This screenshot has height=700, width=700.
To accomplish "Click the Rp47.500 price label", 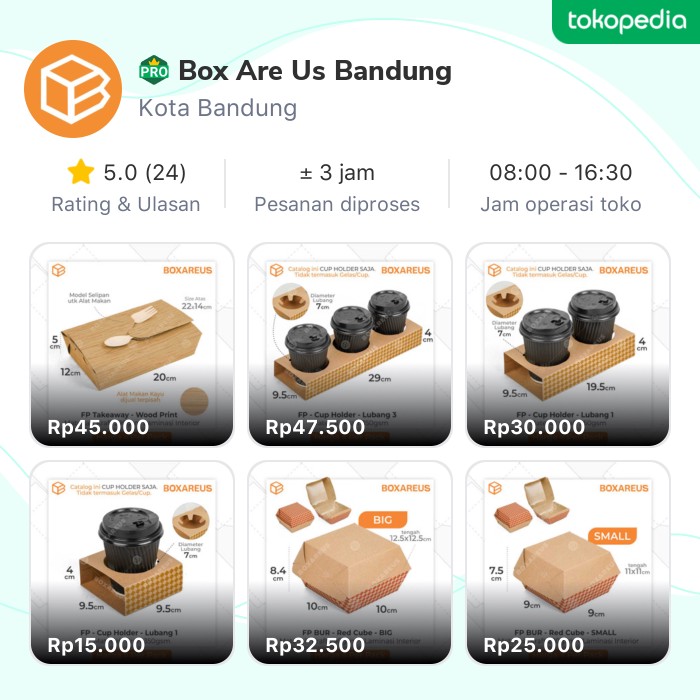I will pos(315,427).
